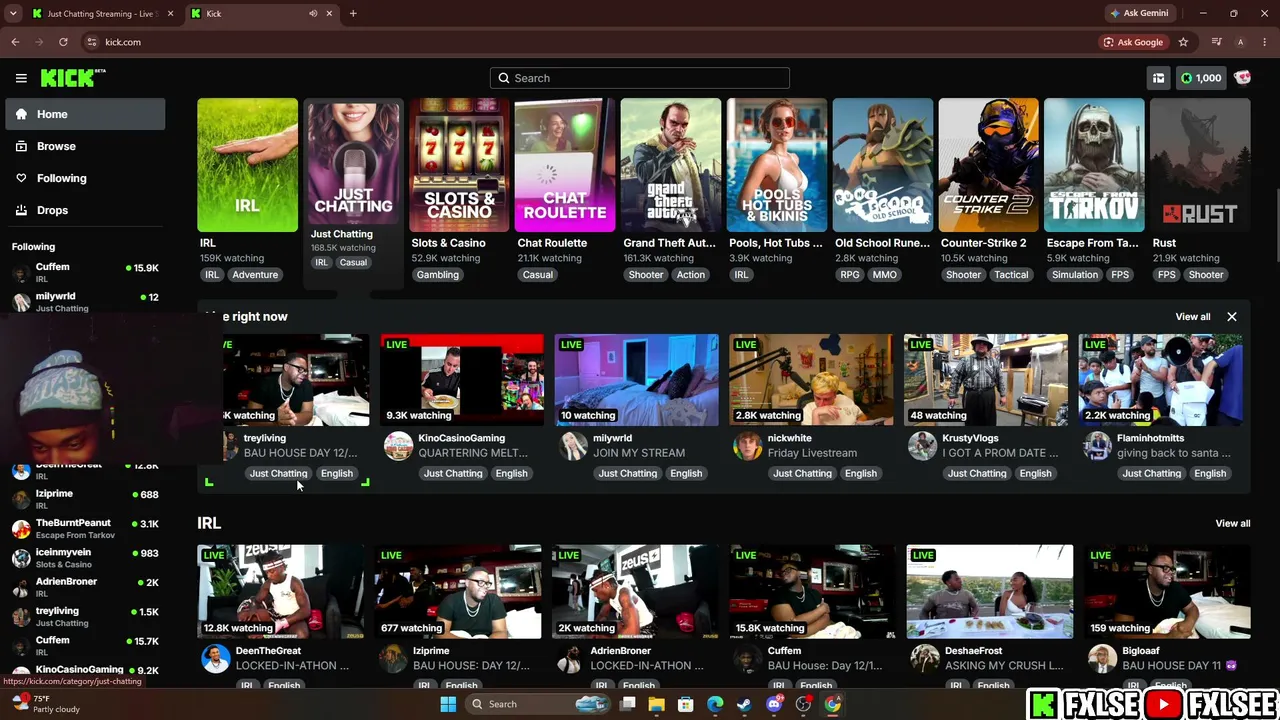Open Flaminhotmitts channel avatar
Image resolution: width=1280 pixels, height=720 pixels.
(1097, 446)
